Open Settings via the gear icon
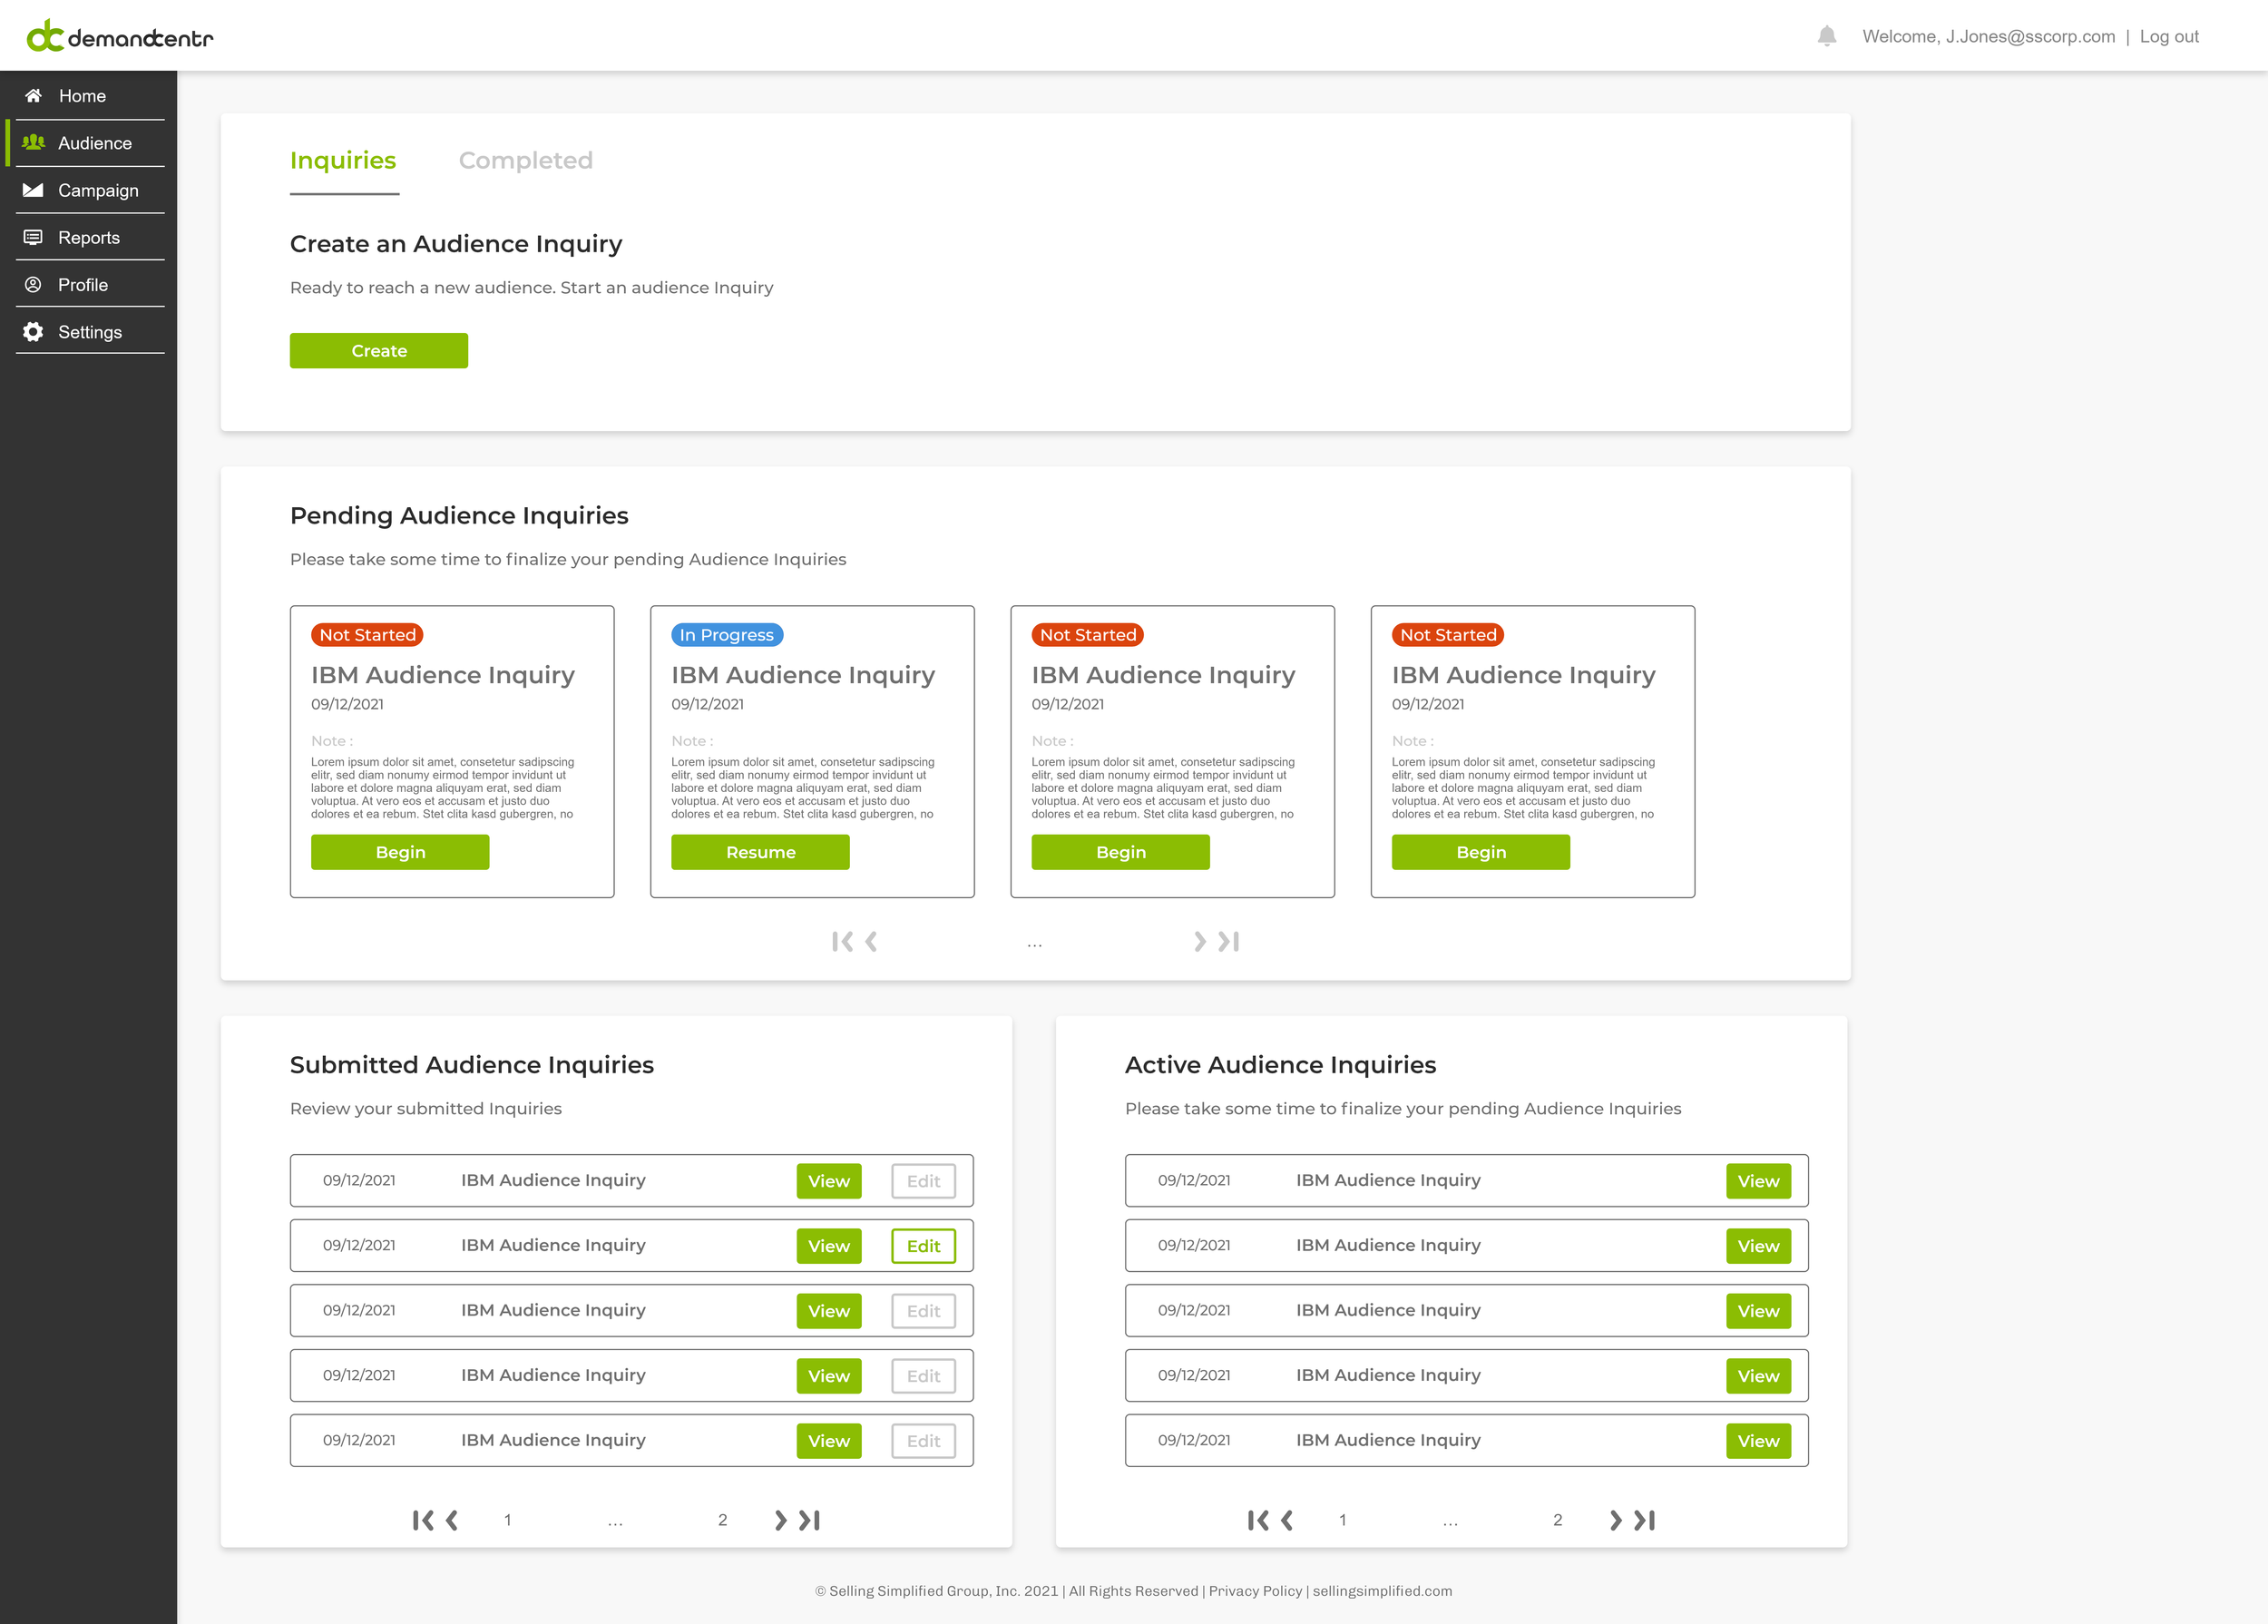 33,332
